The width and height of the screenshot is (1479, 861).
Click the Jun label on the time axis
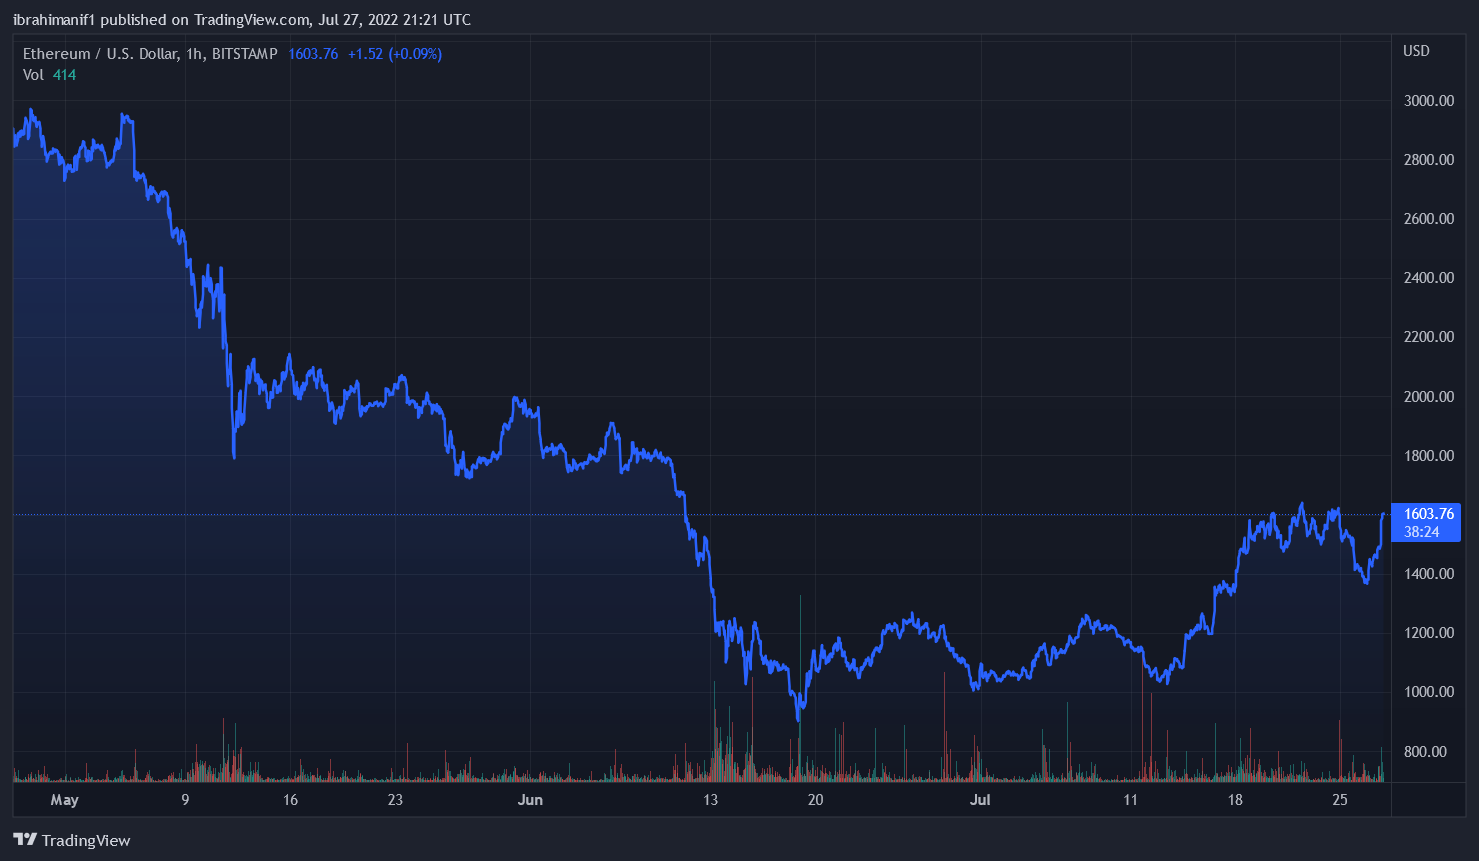(530, 800)
